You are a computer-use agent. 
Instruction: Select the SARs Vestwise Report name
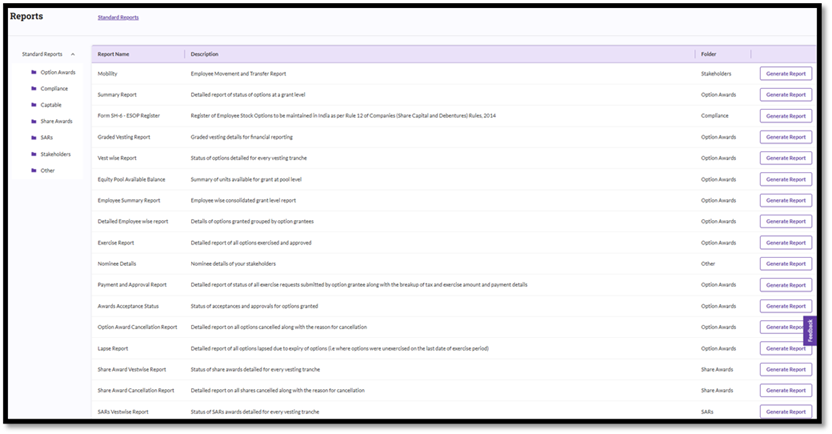pos(123,412)
